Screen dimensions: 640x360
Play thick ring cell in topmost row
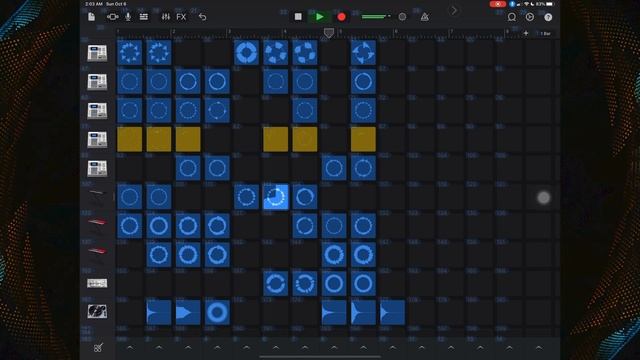247,53
